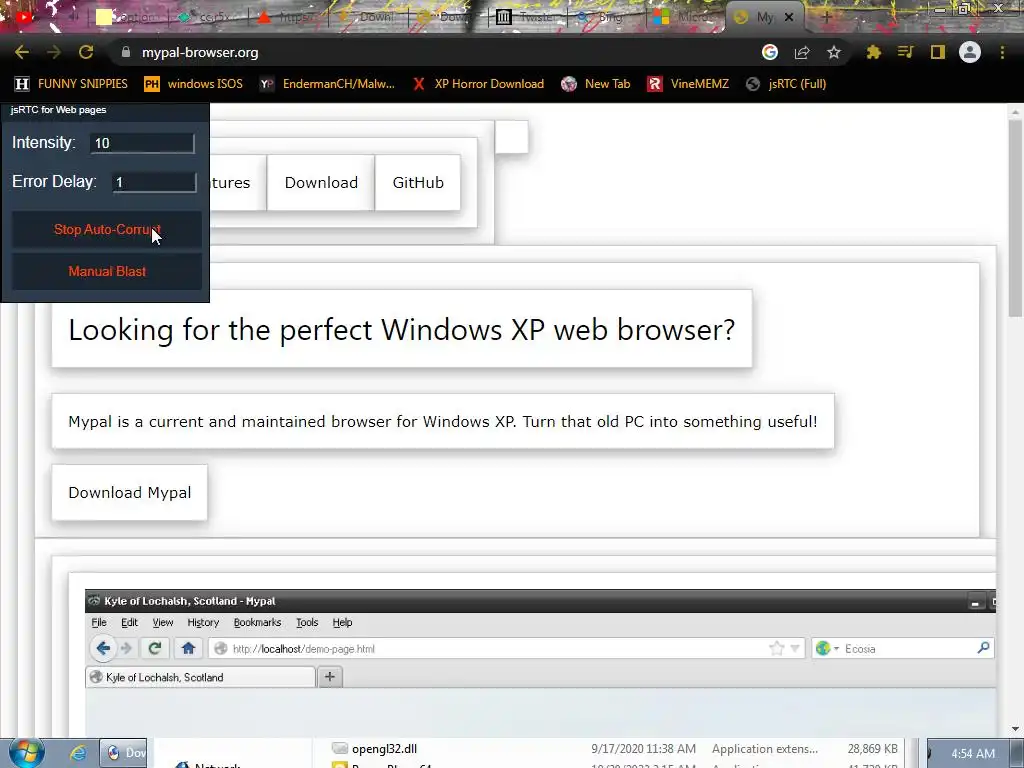The height and width of the screenshot is (768, 1024).
Task: Select the opengl32.dll file row
Action: pyautogui.click(x=614, y=748)
